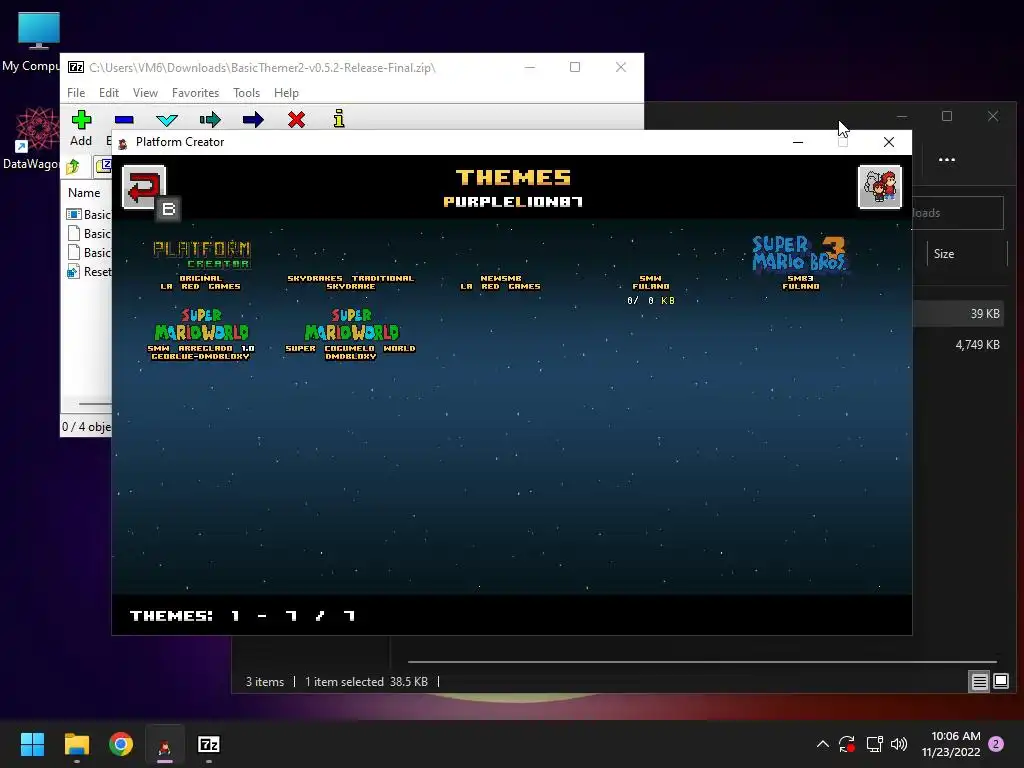
Task: Click the red X Delete icon in 7-Zip
Action: pos(296,120)
